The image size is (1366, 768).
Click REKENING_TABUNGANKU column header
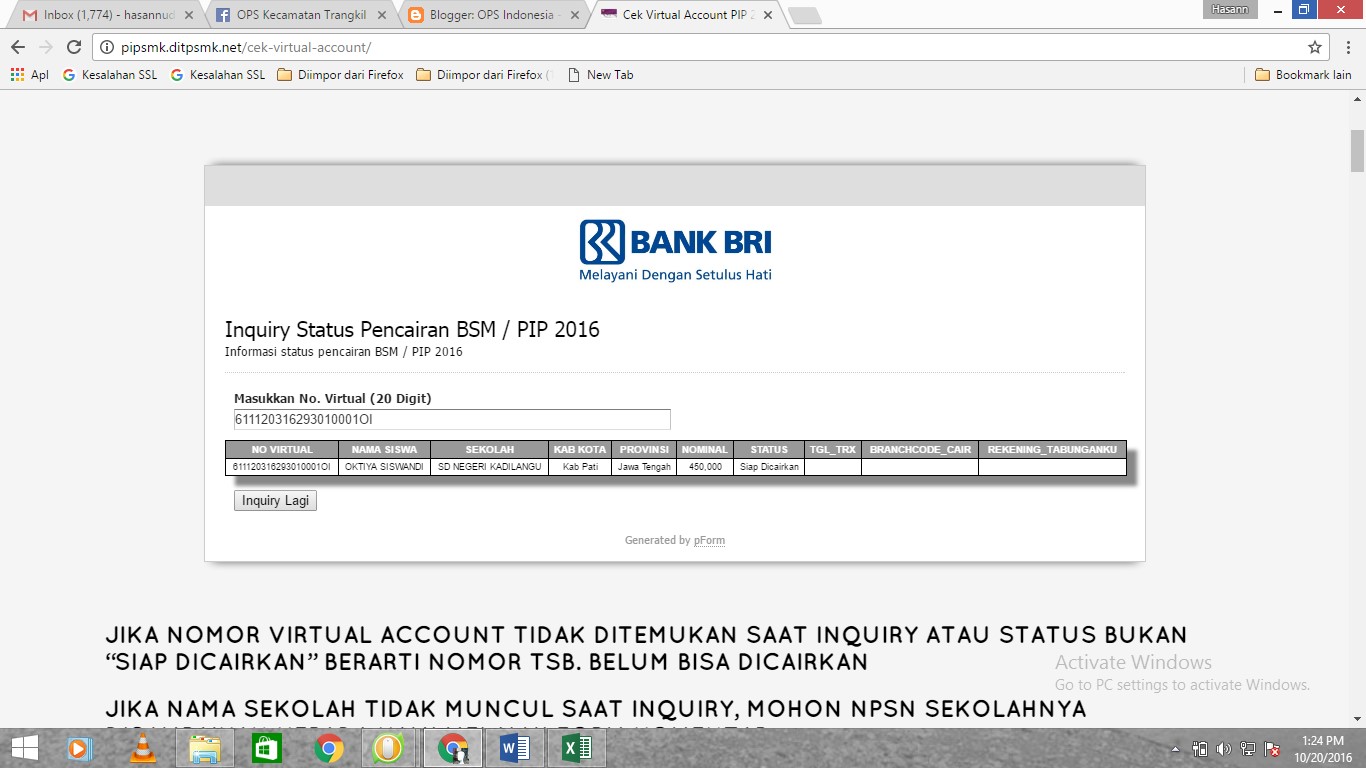pos(1052,450)
